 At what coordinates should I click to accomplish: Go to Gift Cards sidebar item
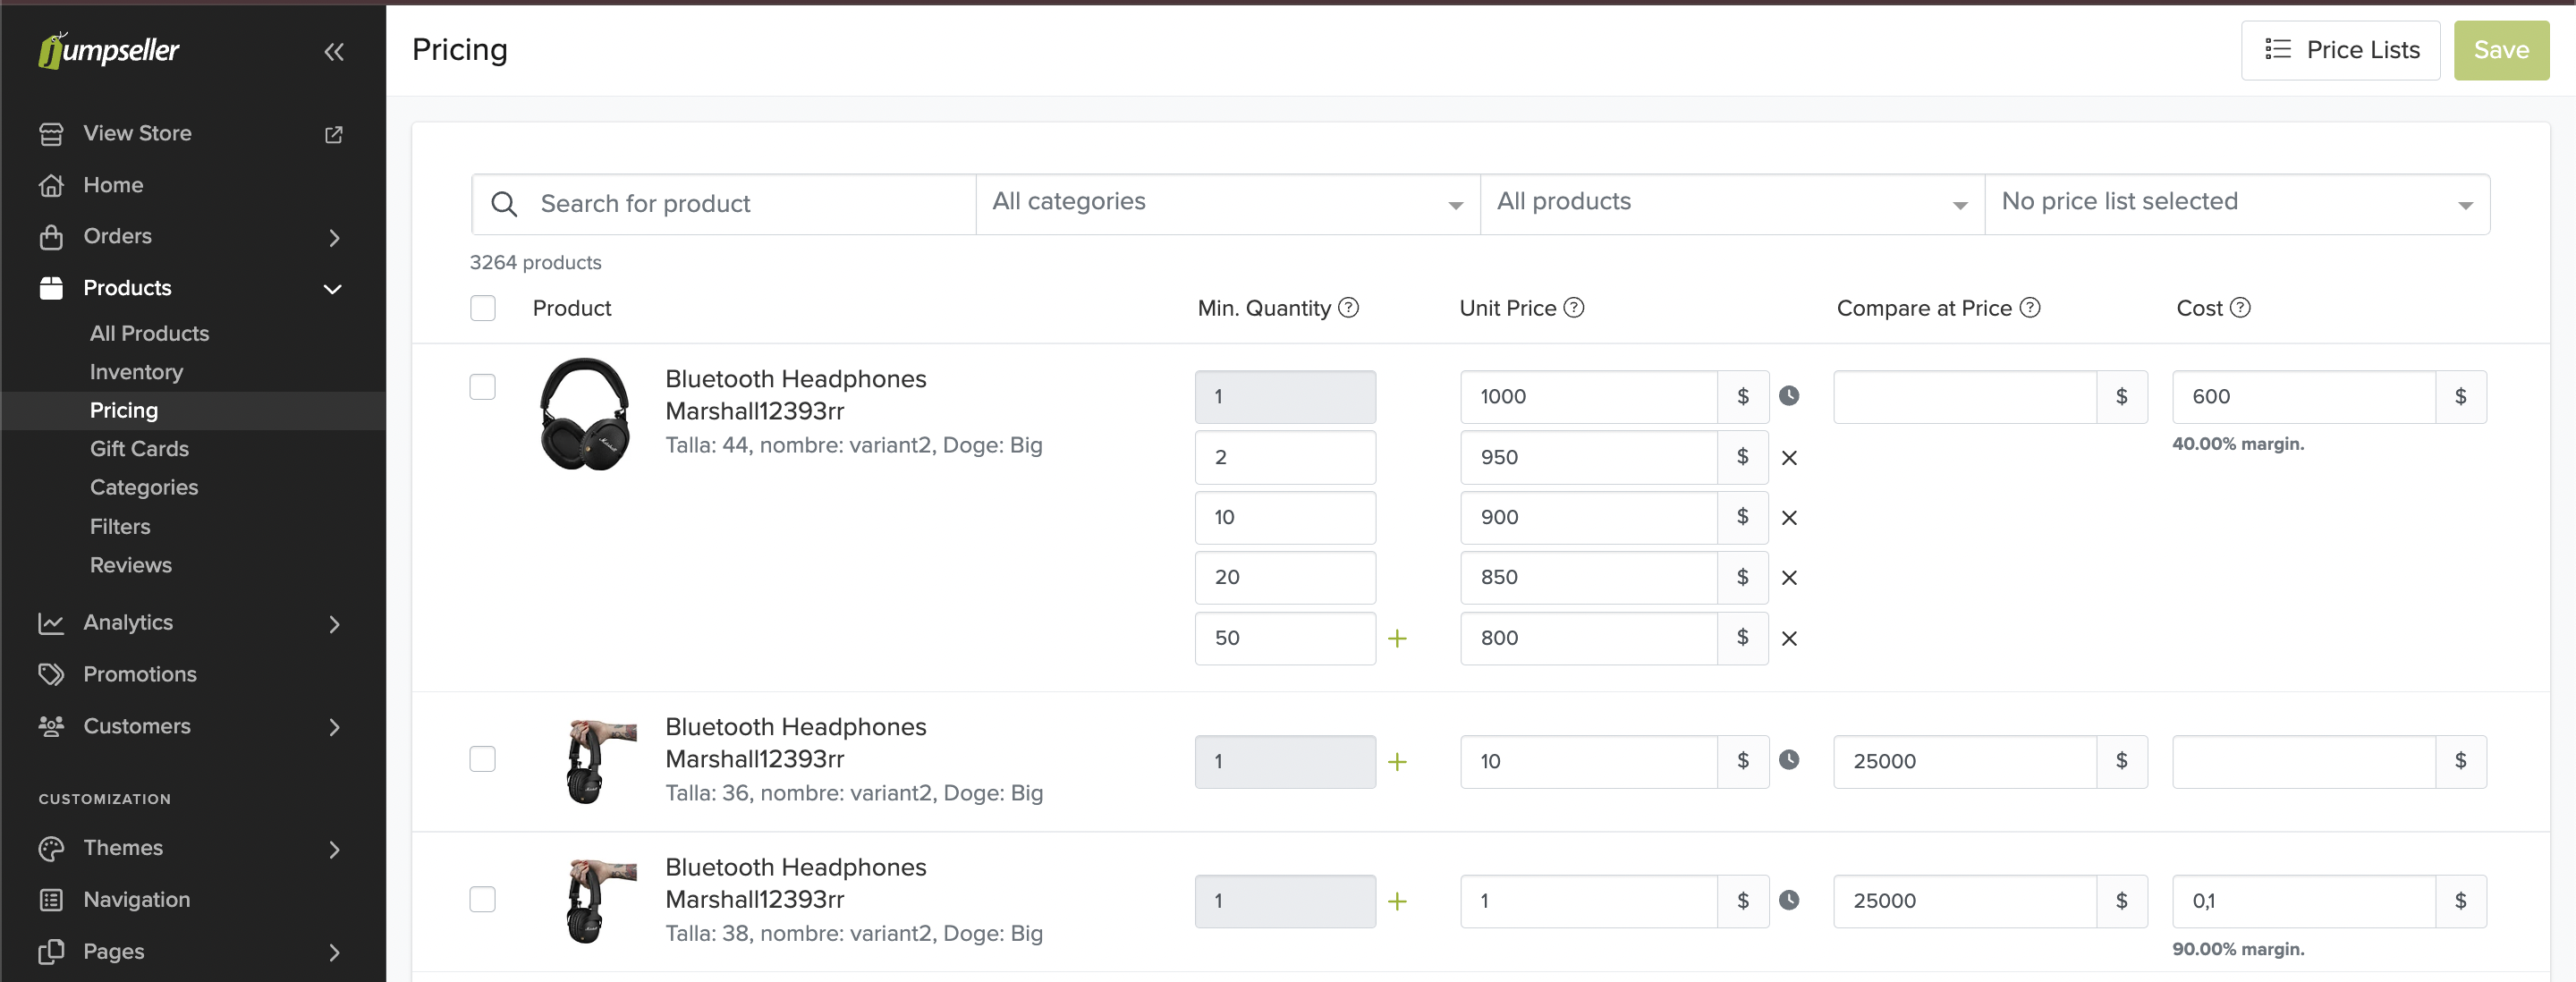click(139, 449)
